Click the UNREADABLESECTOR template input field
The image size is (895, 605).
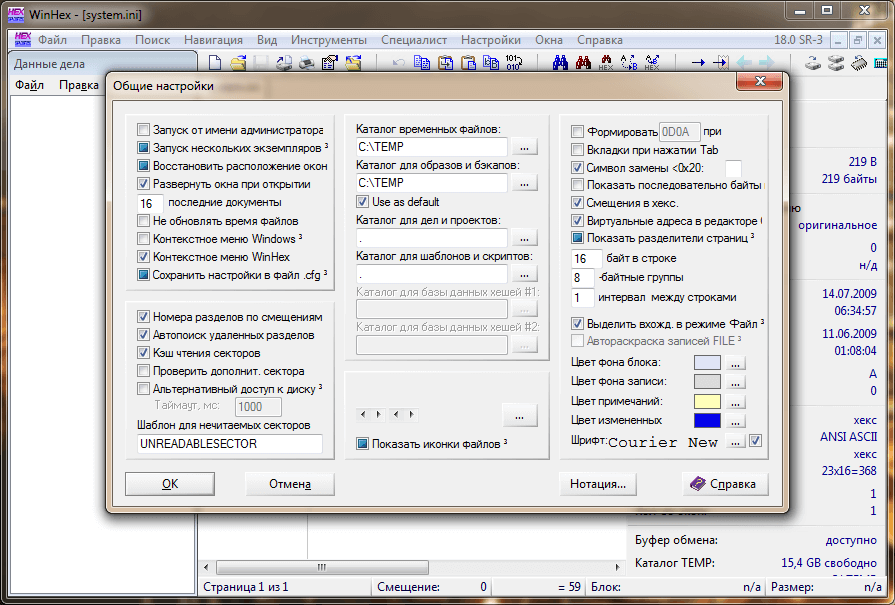point(229,443)
